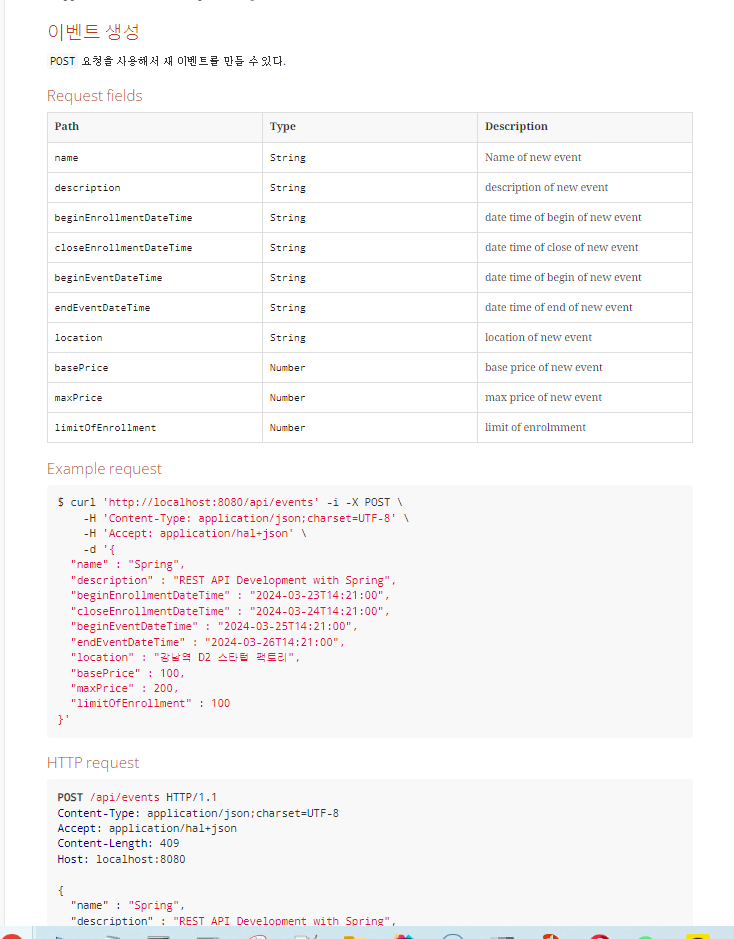Click the Accept hal+json line in curl
The height and width of the screenshot is (939, 734).
tap(195, 533)
